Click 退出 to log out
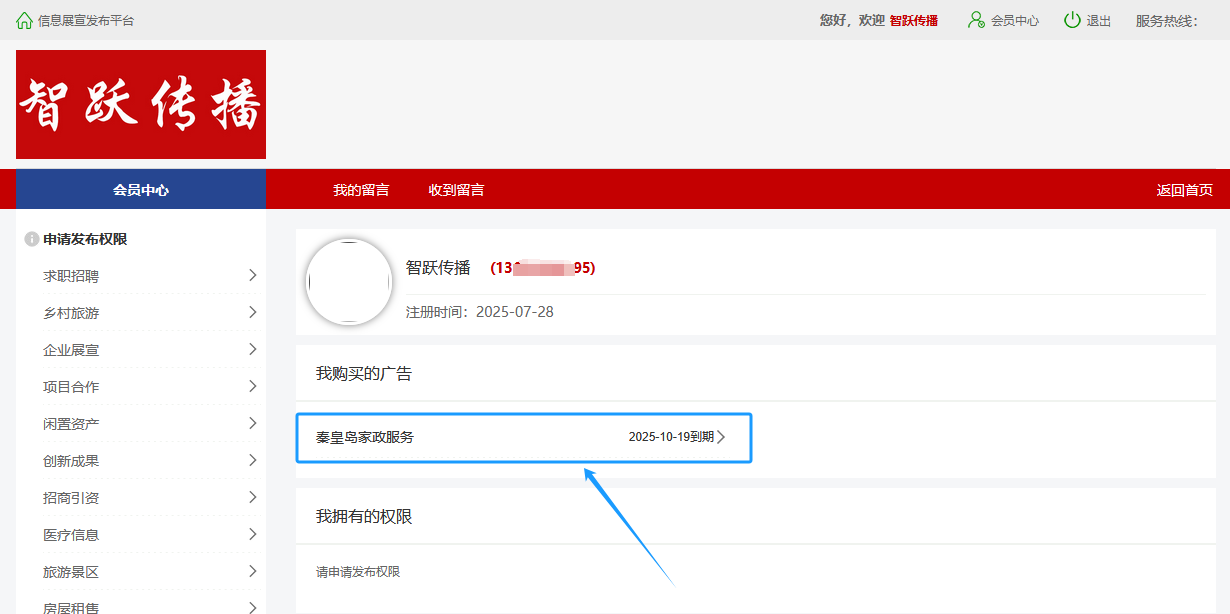The width and height of the screenshot is (1230, 614). point(1098,21)
